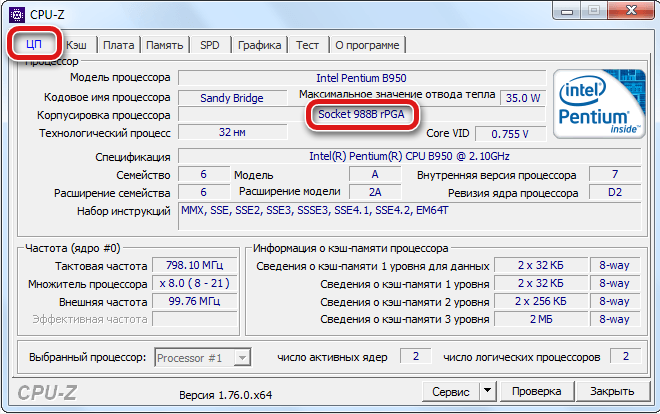Click the Закрыть button
Screen dimensions: 660x414
point(612,391)
